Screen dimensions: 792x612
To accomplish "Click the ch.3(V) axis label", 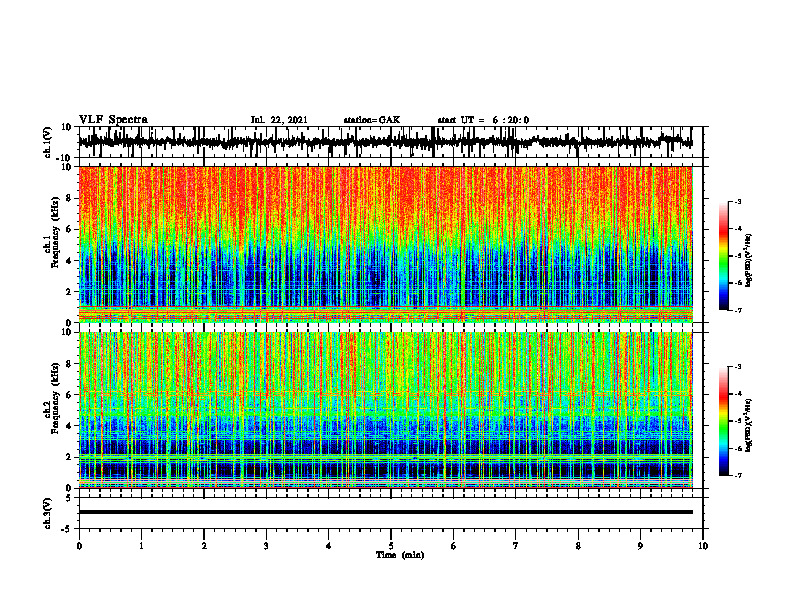I will tap(48, 513).
